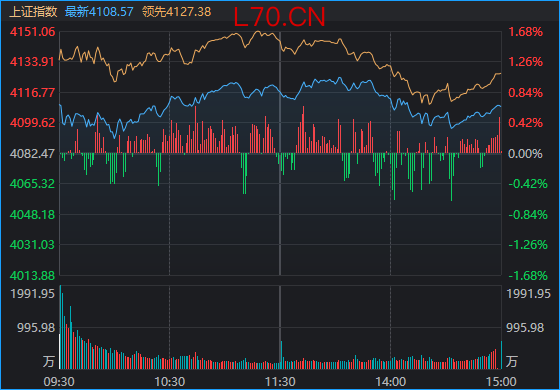Click the left 1991.95 volume label
The width and height of the screenshot is (560, 390).
point(32,294)
